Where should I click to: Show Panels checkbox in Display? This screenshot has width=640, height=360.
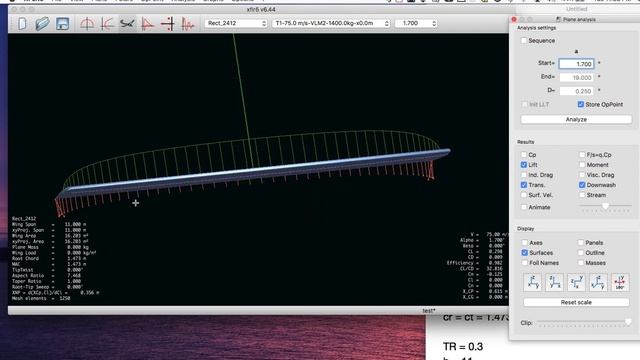point(581,243)
